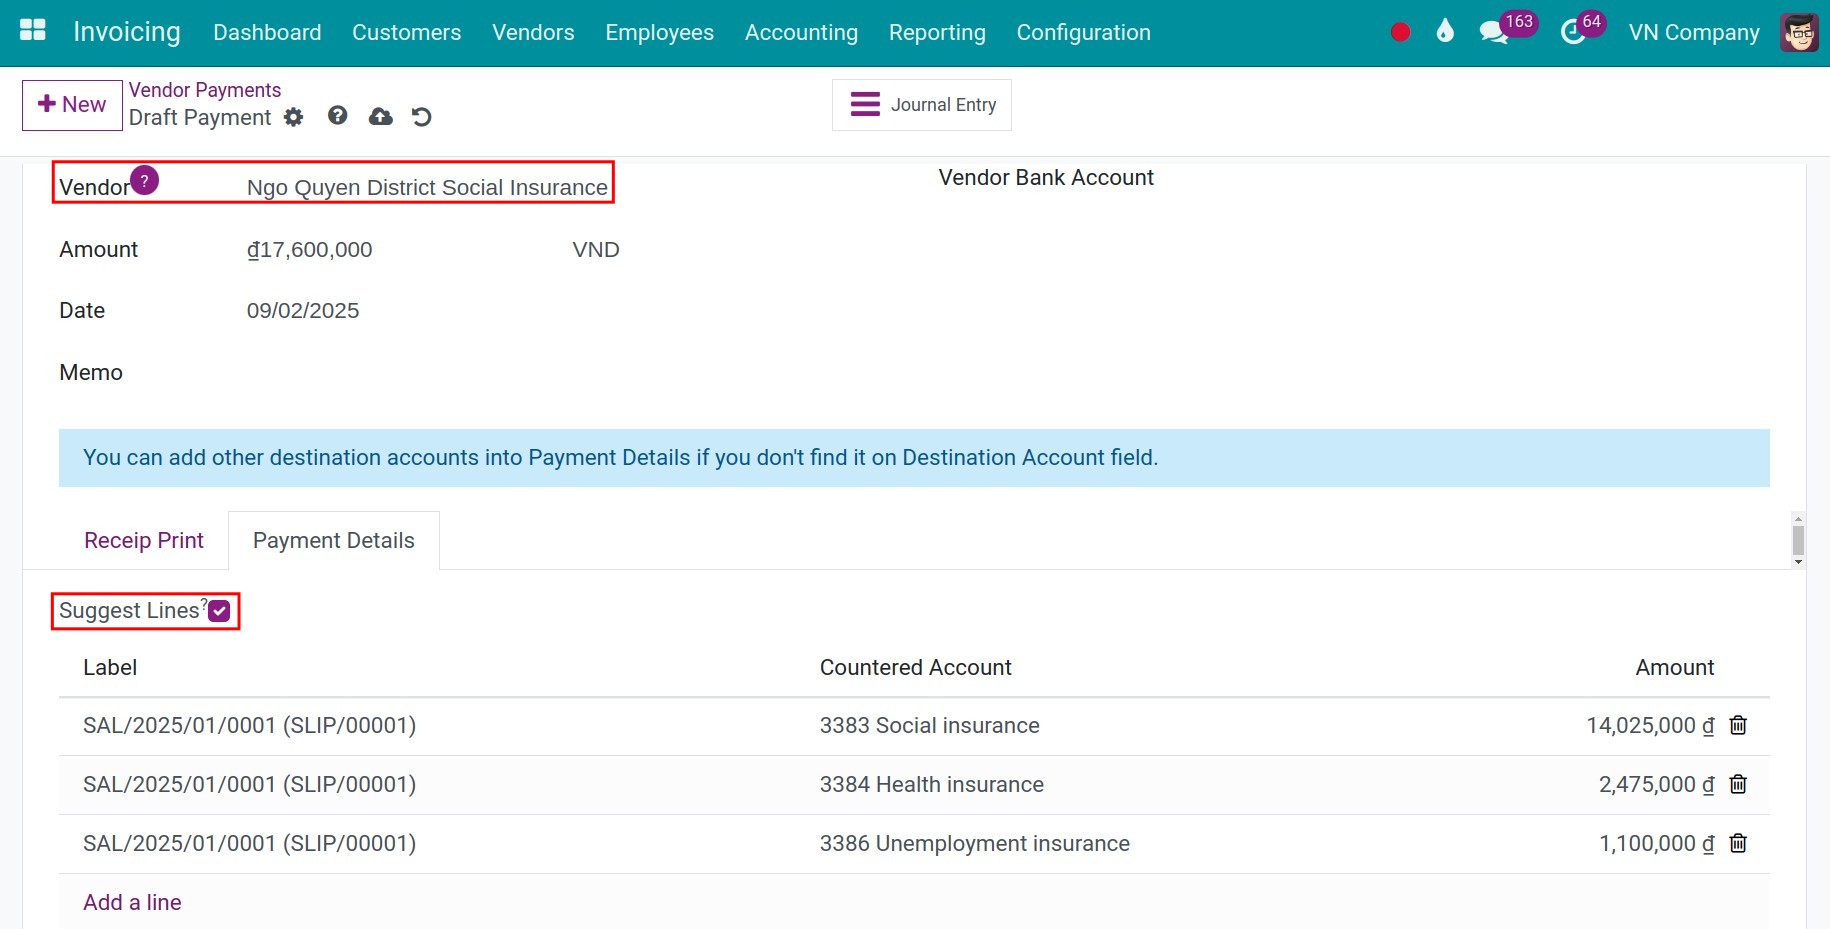
Task: Click the 3386 Unemployment insurance account cell
Action: pos(975,844)
